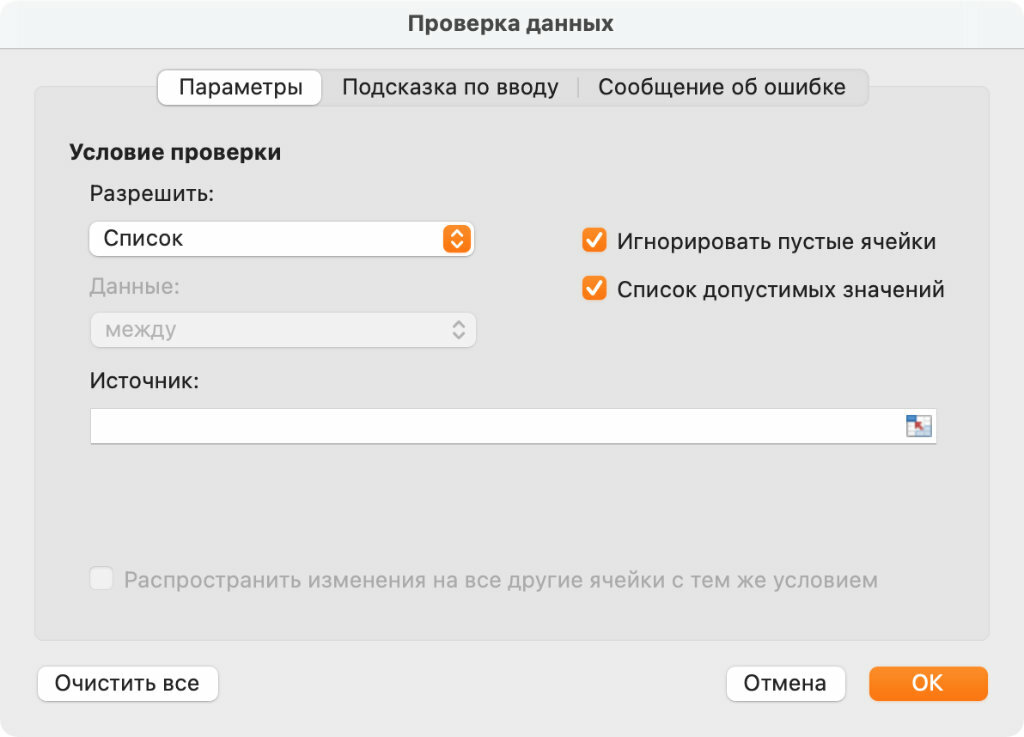Click the Отмена button
This screenshot has width=1024, height=737.
(x=785, y=683)
